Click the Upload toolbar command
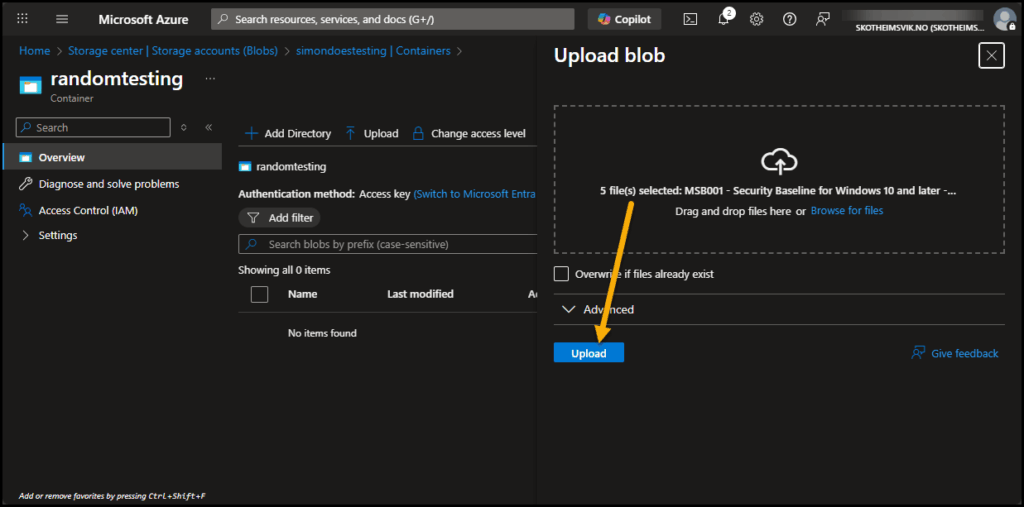 point(372,133)
